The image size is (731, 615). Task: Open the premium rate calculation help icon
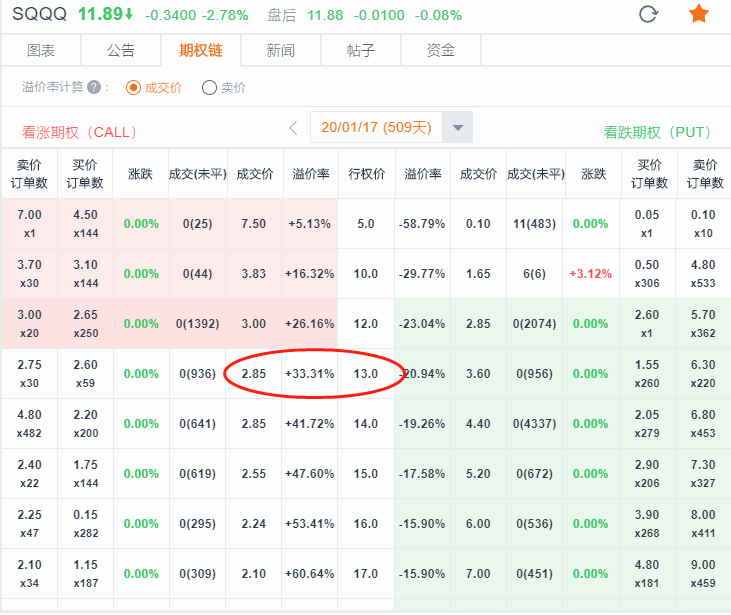pos(94,87)
